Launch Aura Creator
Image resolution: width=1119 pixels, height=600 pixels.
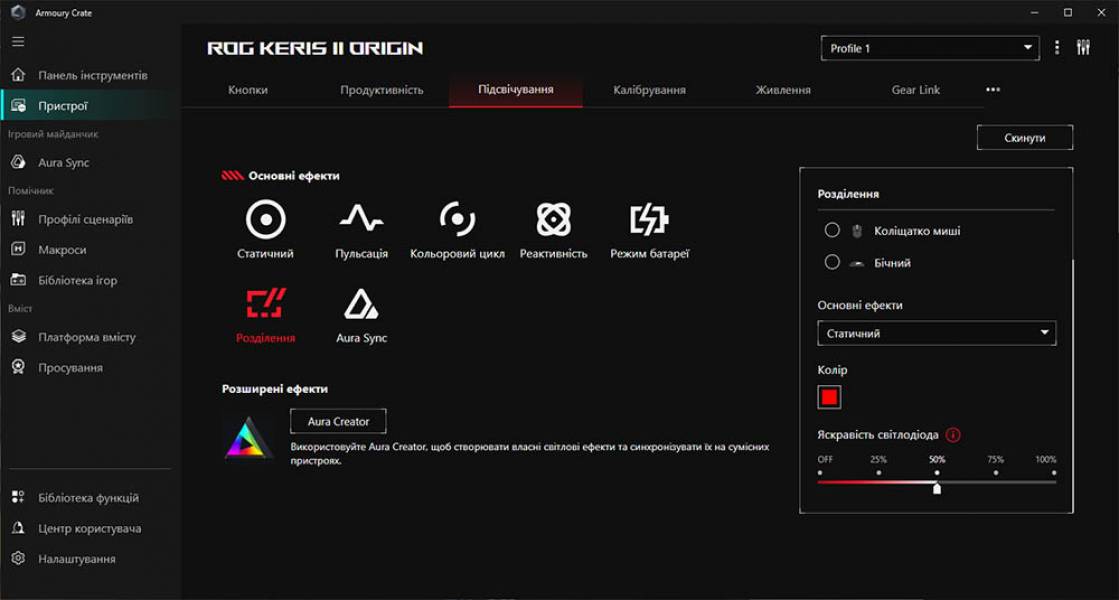click(x=337, y=421)
